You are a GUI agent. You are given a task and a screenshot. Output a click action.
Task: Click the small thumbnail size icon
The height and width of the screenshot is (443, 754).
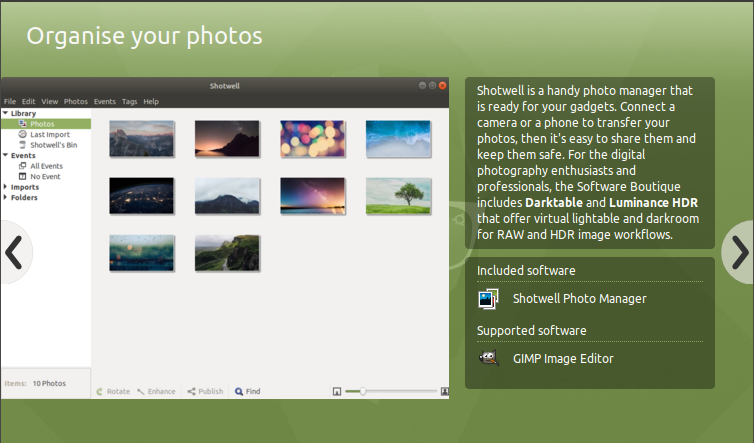pos(337,391)
